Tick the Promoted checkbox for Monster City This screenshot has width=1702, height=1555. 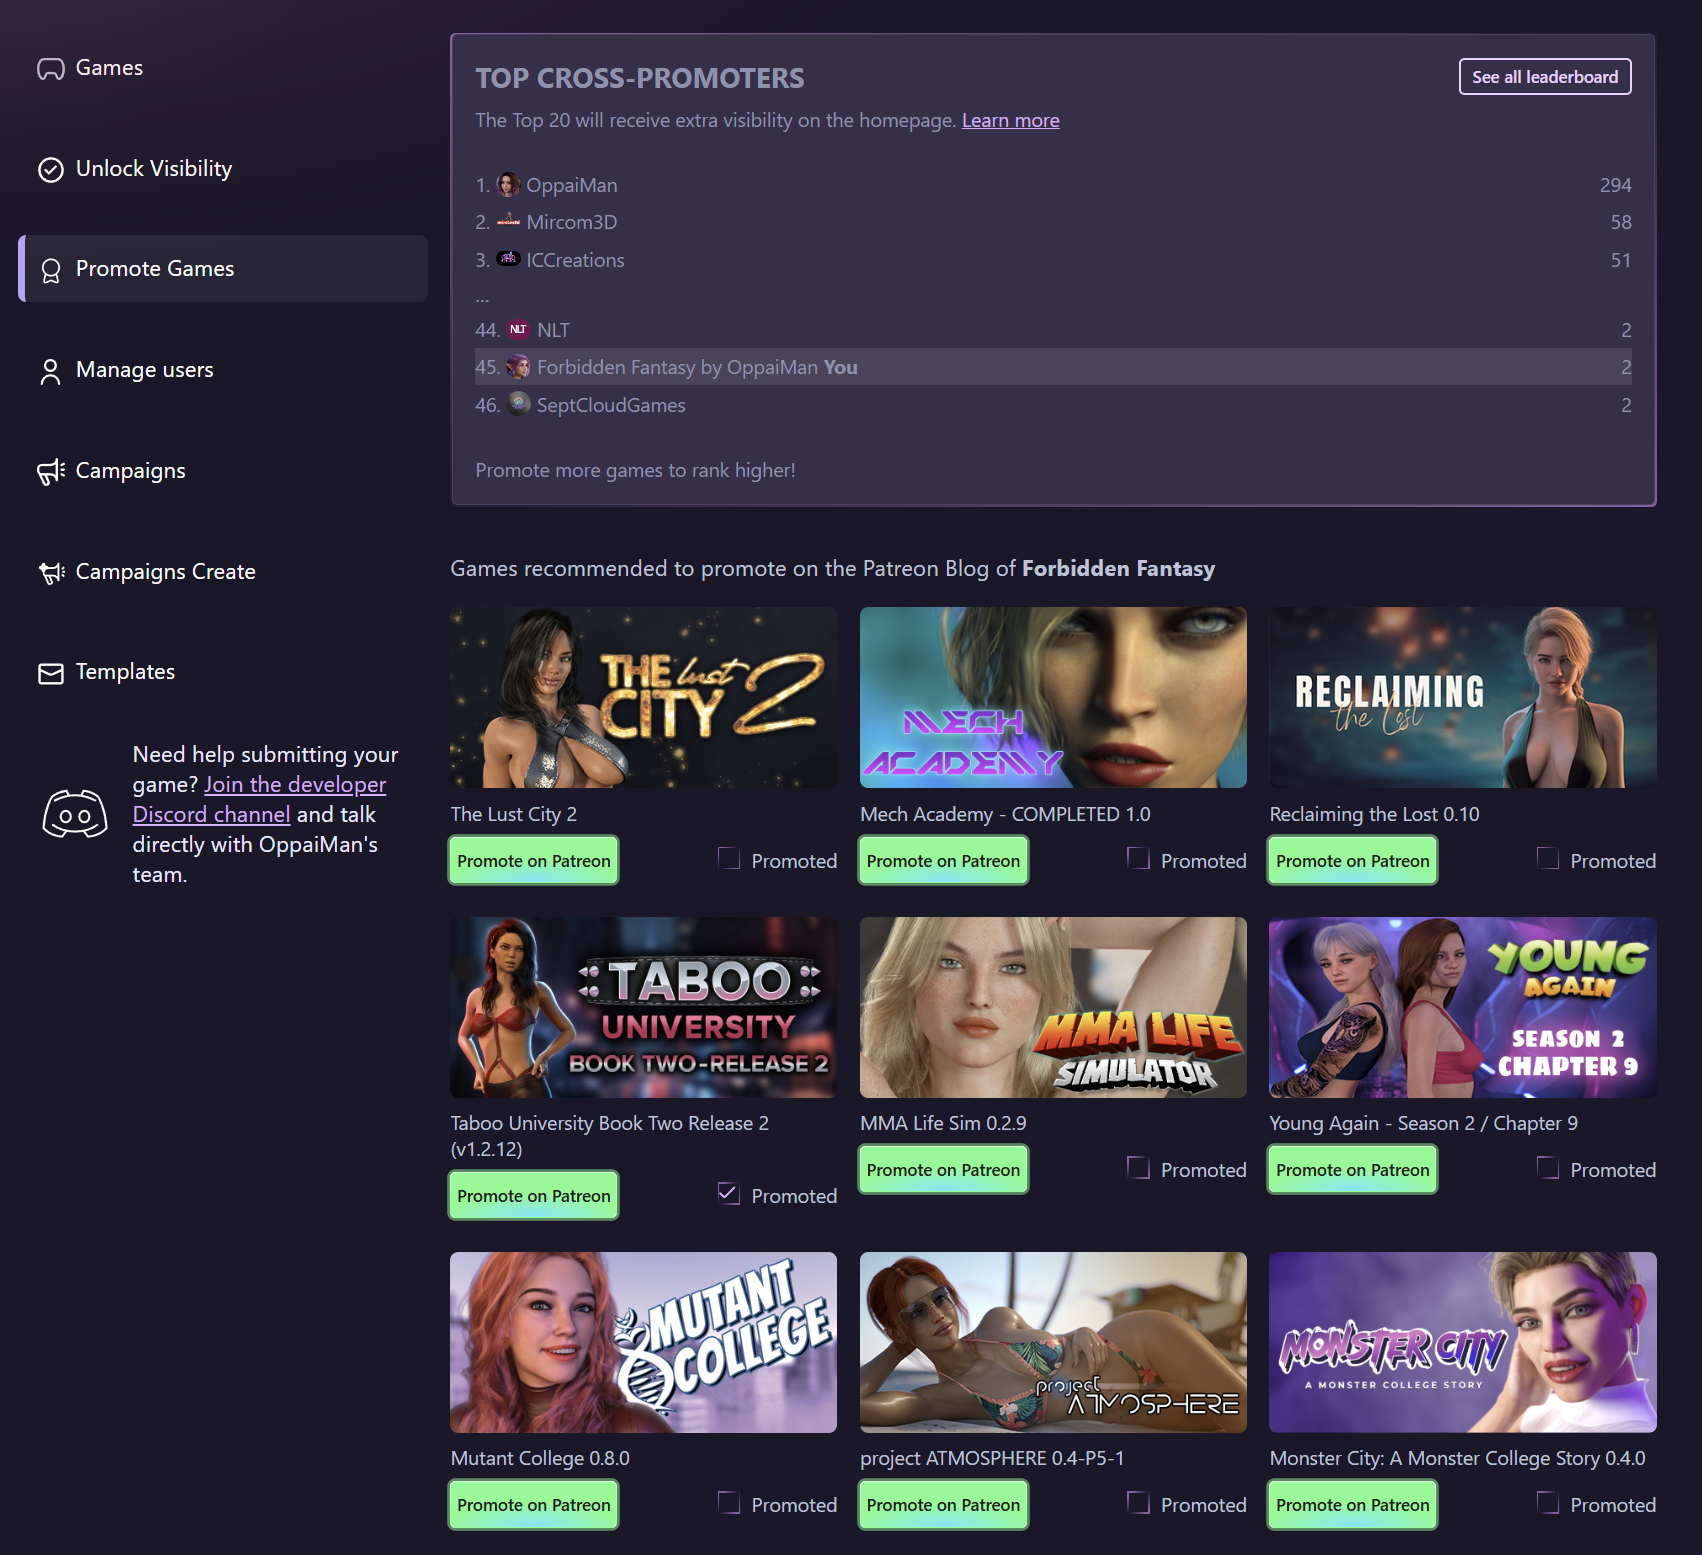coord(1548,1502)
